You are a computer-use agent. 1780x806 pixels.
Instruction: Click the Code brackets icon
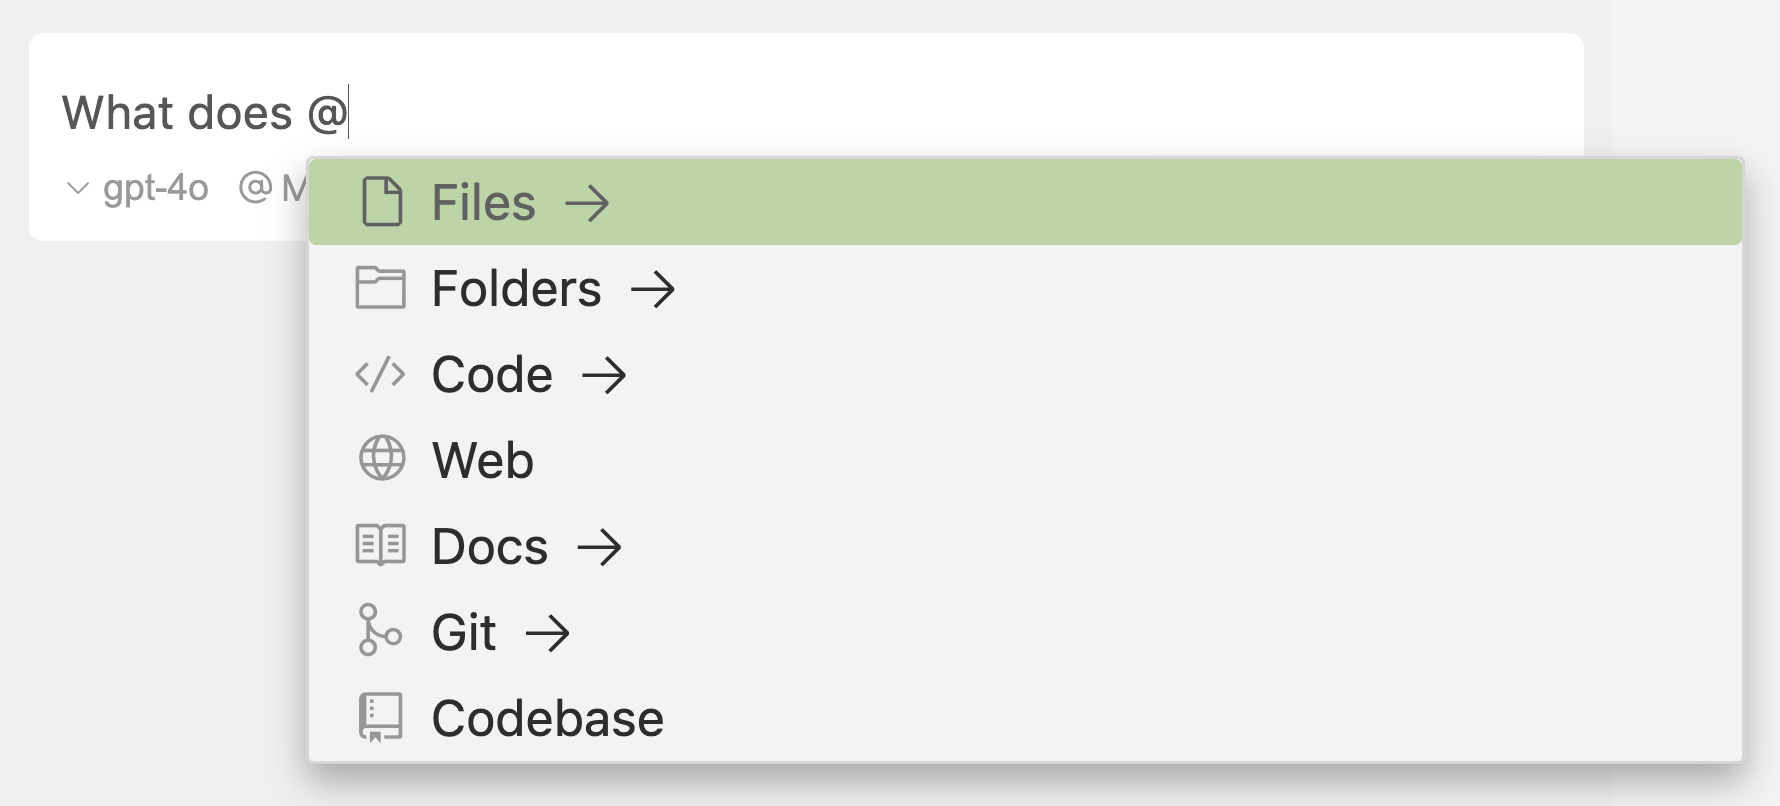point(381,374)
